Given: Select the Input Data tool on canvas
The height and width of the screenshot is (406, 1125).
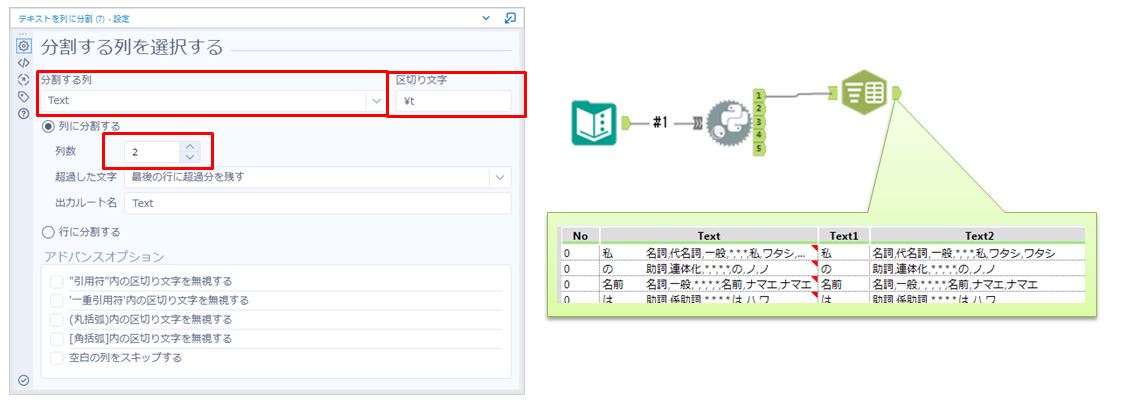Looking at the screenshot, I should 594,122.
